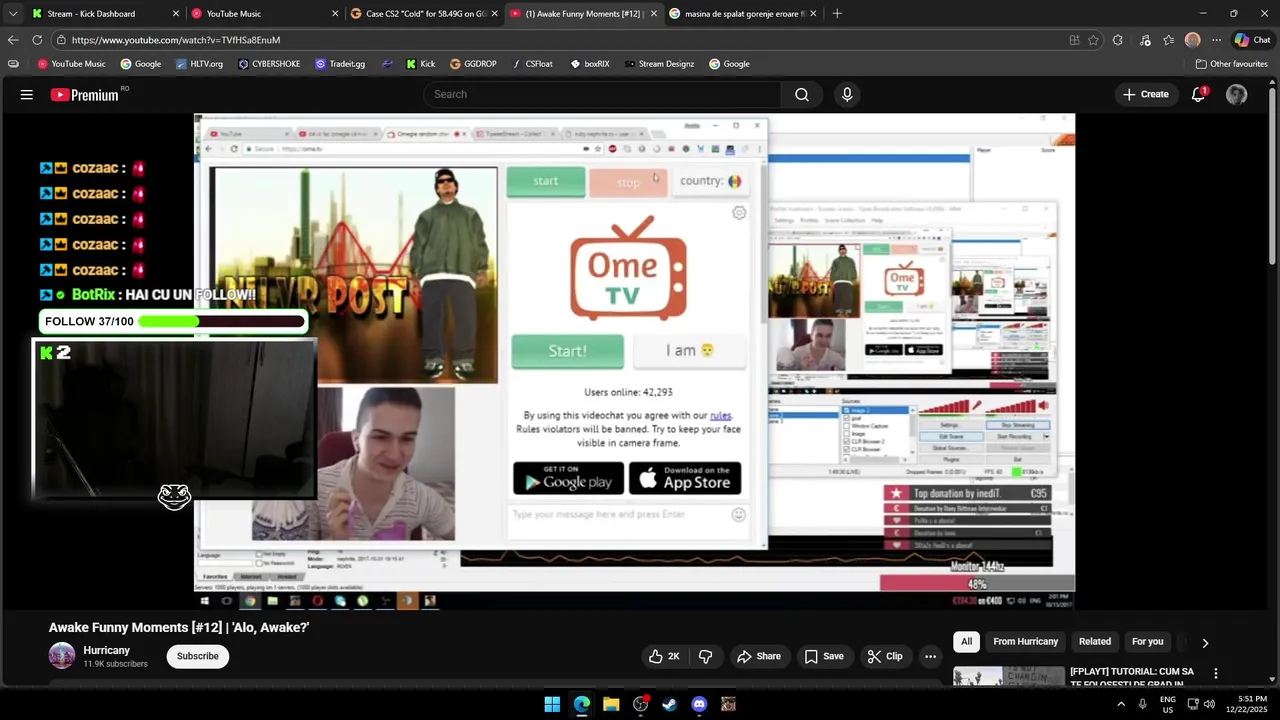
Task: Open YouTube notifications bell
Action: pos(1198,94)
